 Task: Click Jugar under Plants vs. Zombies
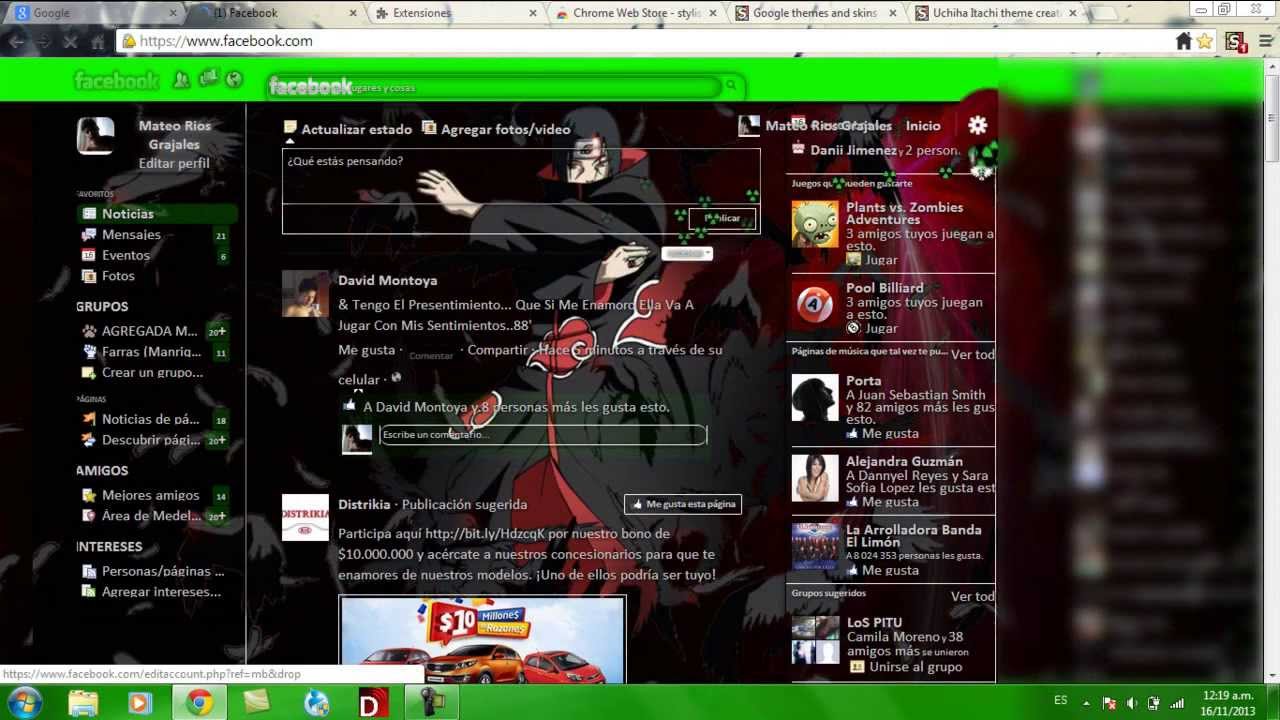pyautogui.click(x=881, y=260)
